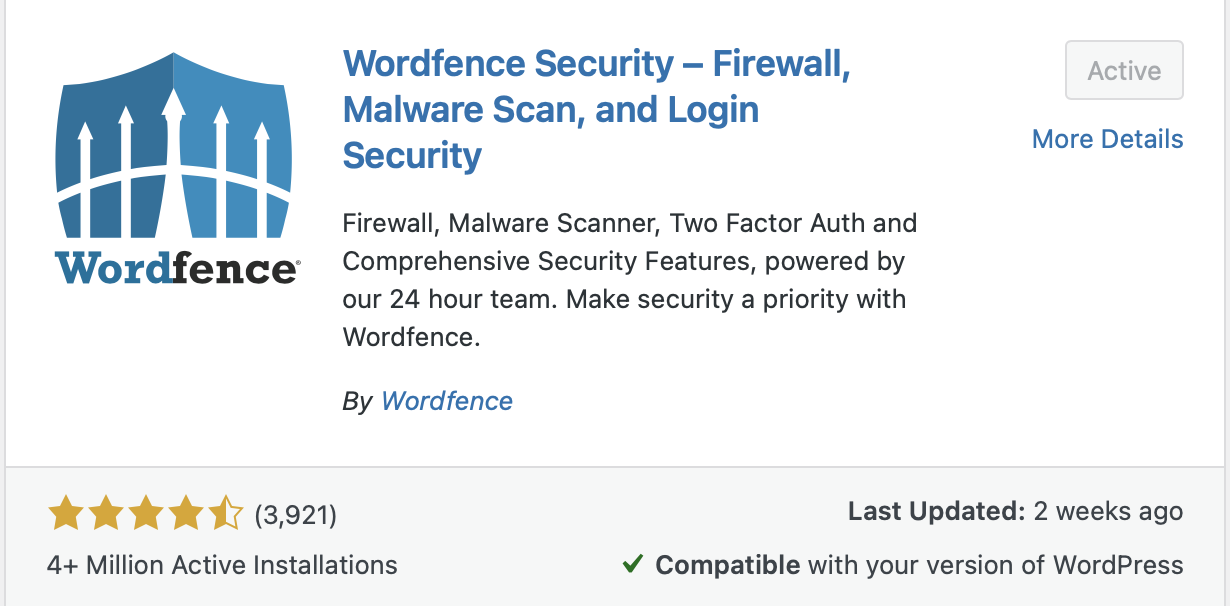Click the second gold rating star

pos(106,515)
